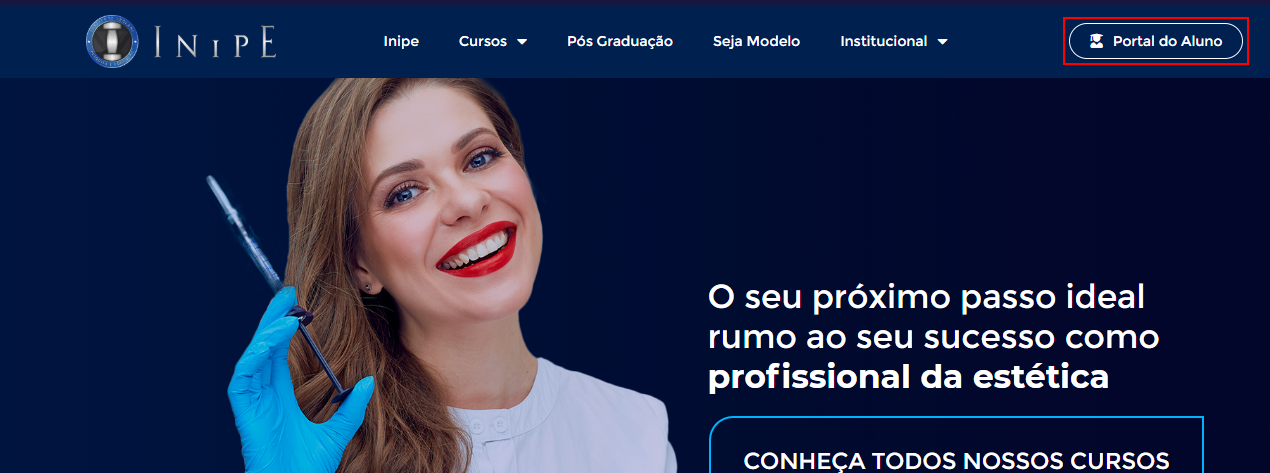
Task: Open the Cursos menu label
Action: coord(483,41)
